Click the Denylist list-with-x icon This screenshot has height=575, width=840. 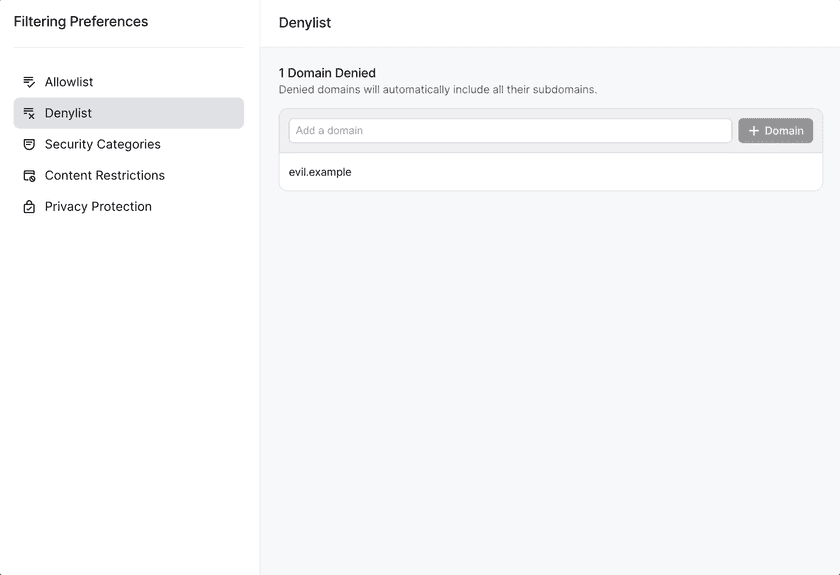[x=29, y=113]
